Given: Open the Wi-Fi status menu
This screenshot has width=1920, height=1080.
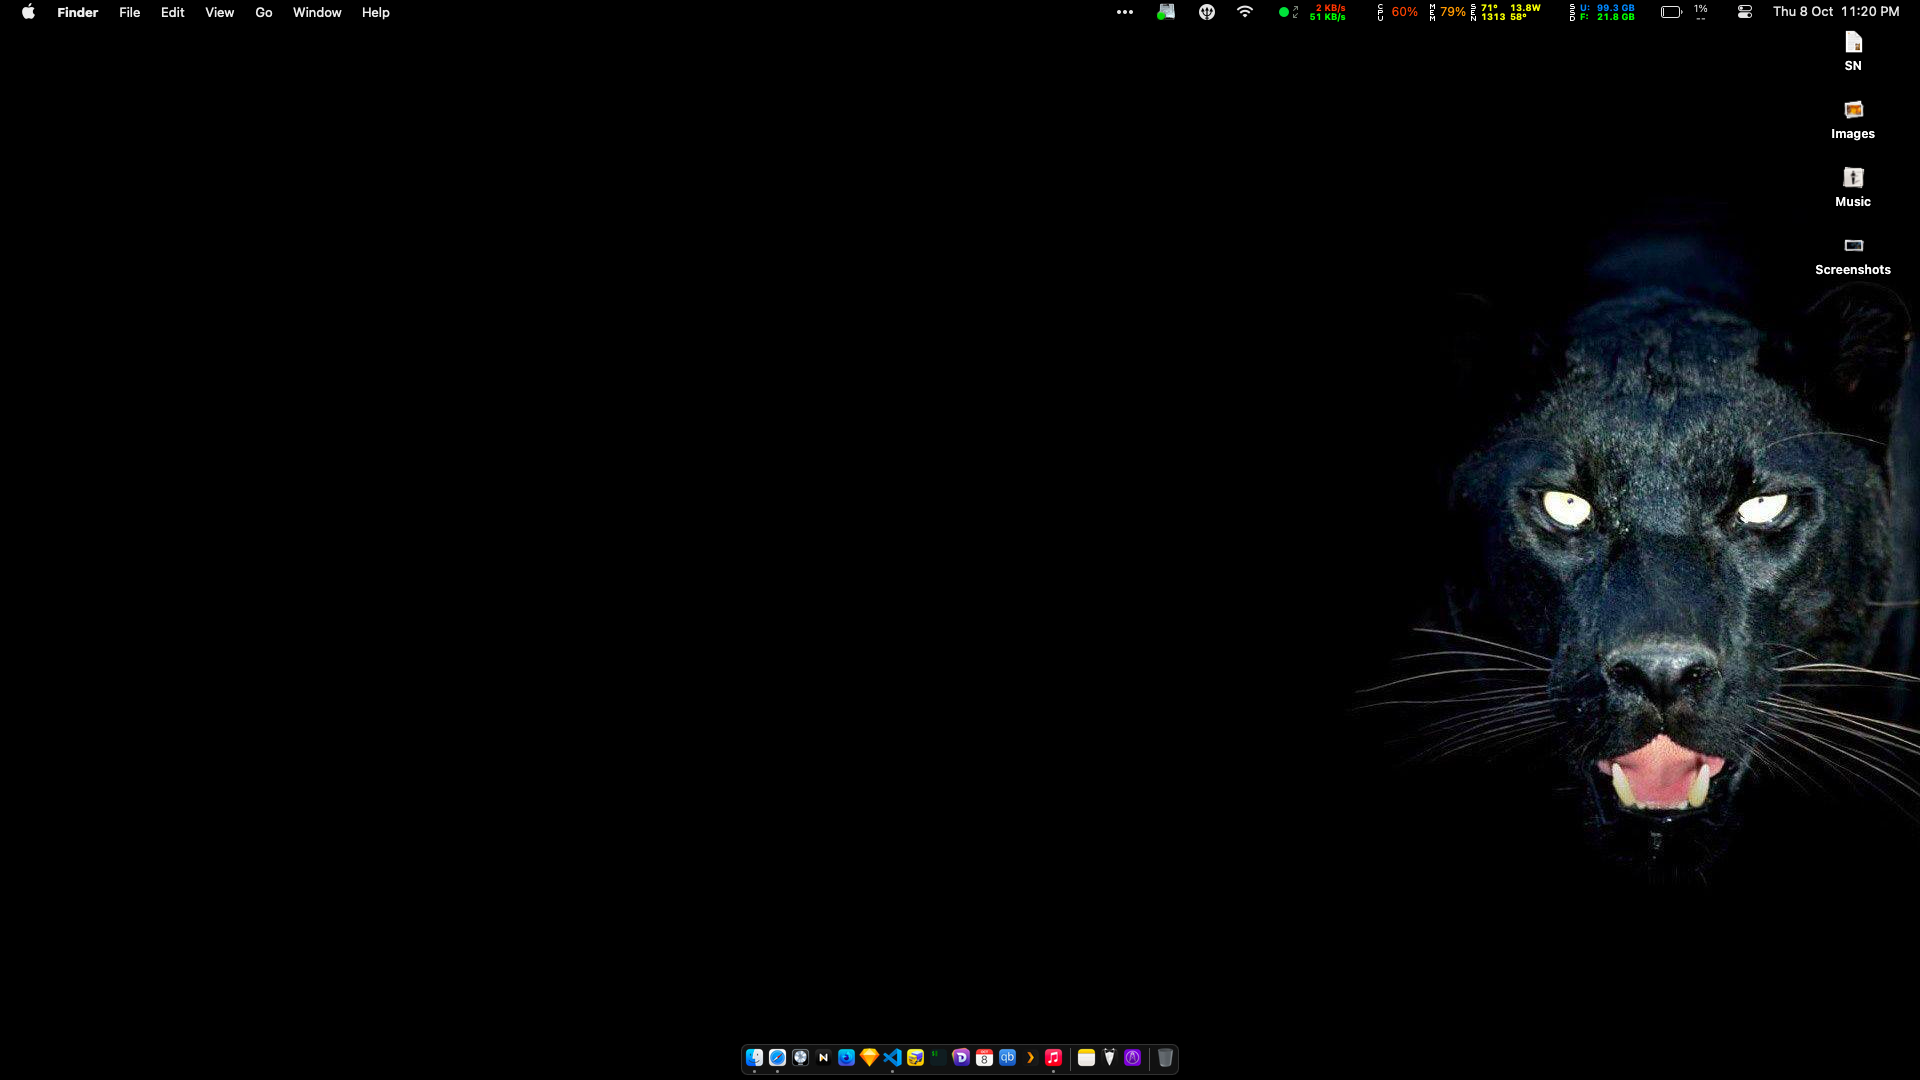Looking at the screenshot, I should [1245, 12].
